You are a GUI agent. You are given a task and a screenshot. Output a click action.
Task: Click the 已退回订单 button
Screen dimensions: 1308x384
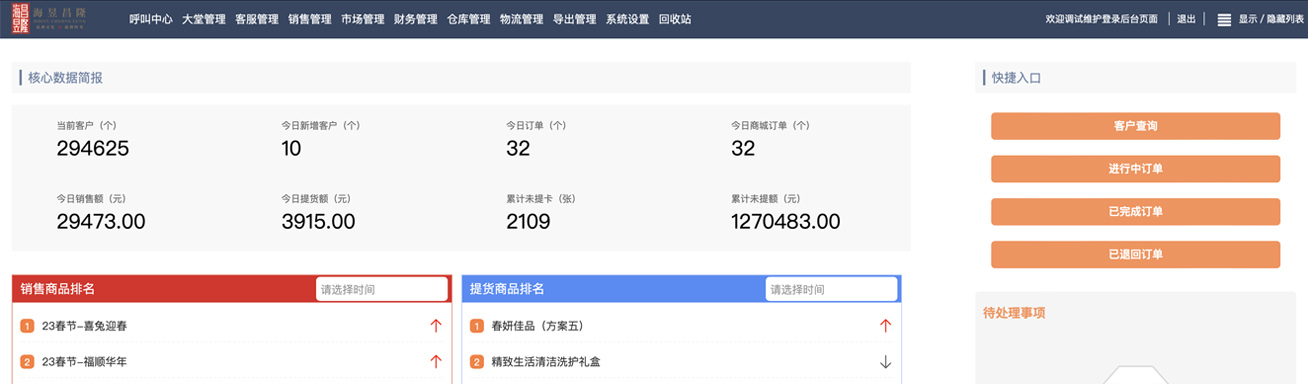point(1135,254)
